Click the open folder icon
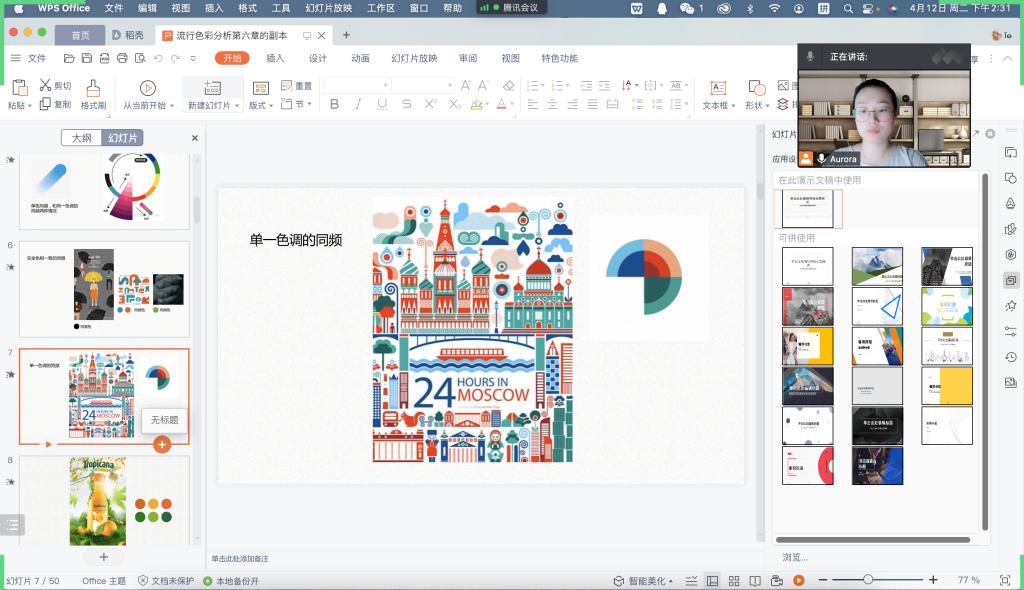 click(x=69, y=58)
